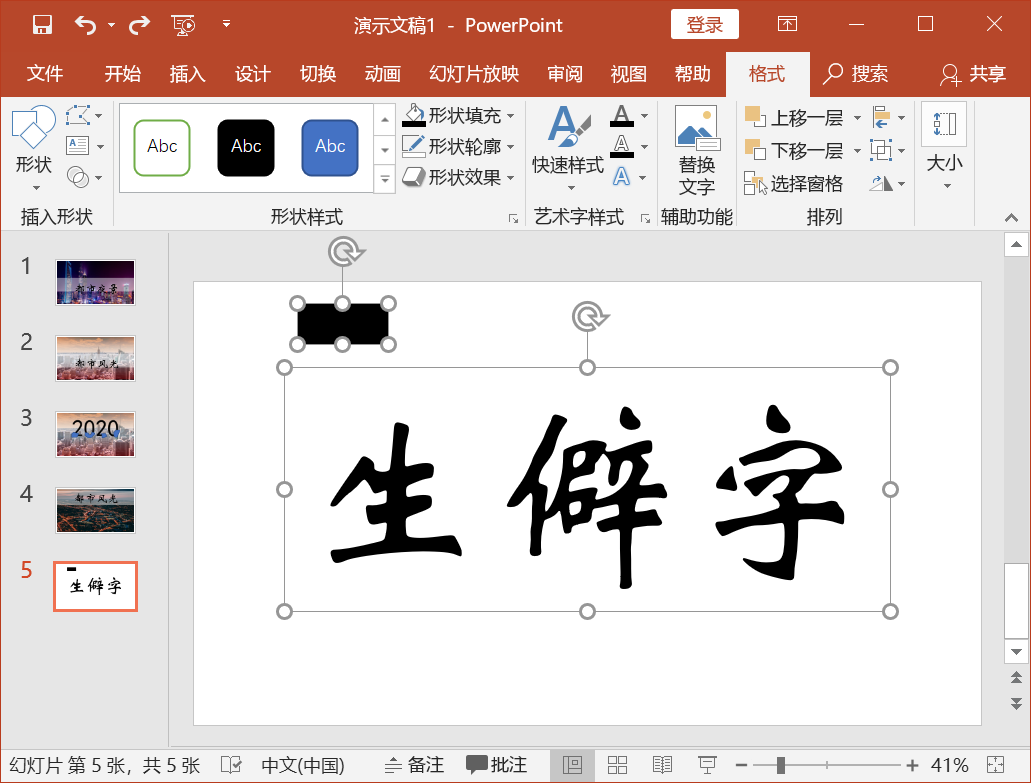Expand the shape styles gallery
Image resolution: width=1031 pixels, height=783 pixels.
[x=384, y=180]
